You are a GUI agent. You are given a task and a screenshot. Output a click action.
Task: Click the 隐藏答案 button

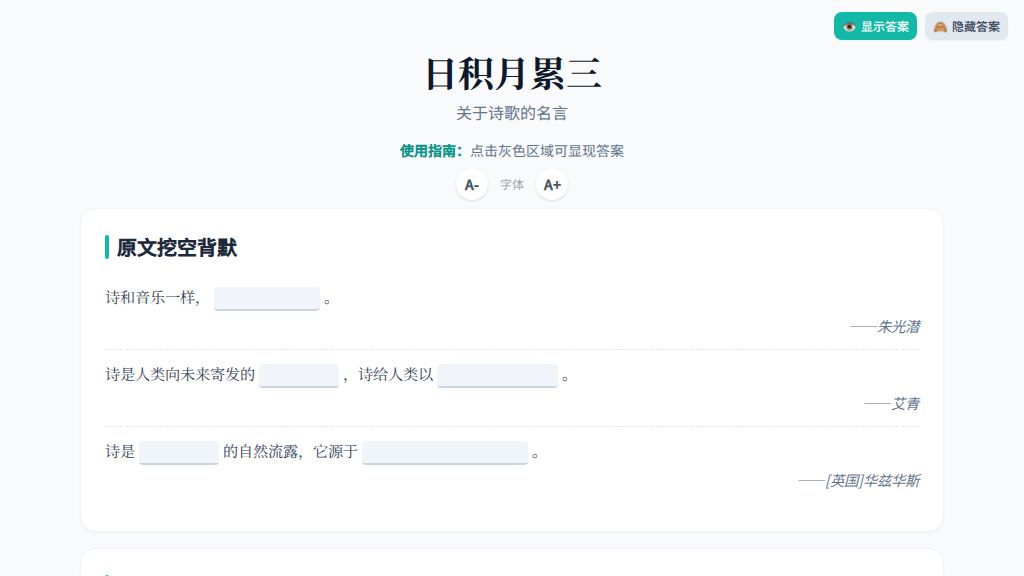(x=966, y=26)
